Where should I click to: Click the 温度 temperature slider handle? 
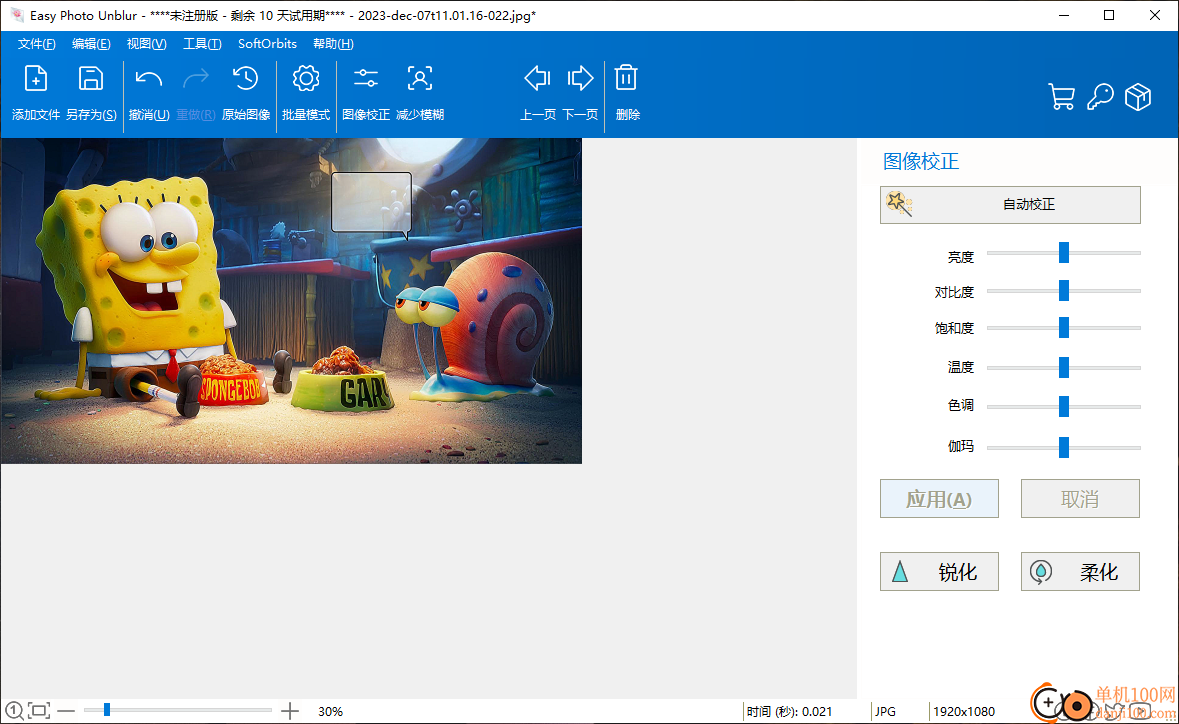[x=1063, y=367]
